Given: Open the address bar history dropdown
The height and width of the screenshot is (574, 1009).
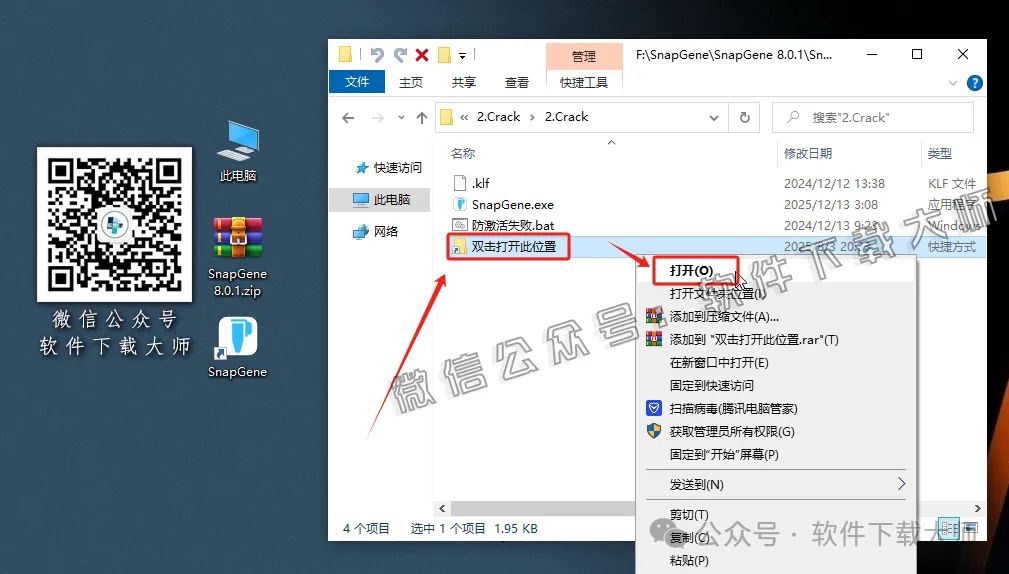Looking at the screenshot, I should point(714,118).
